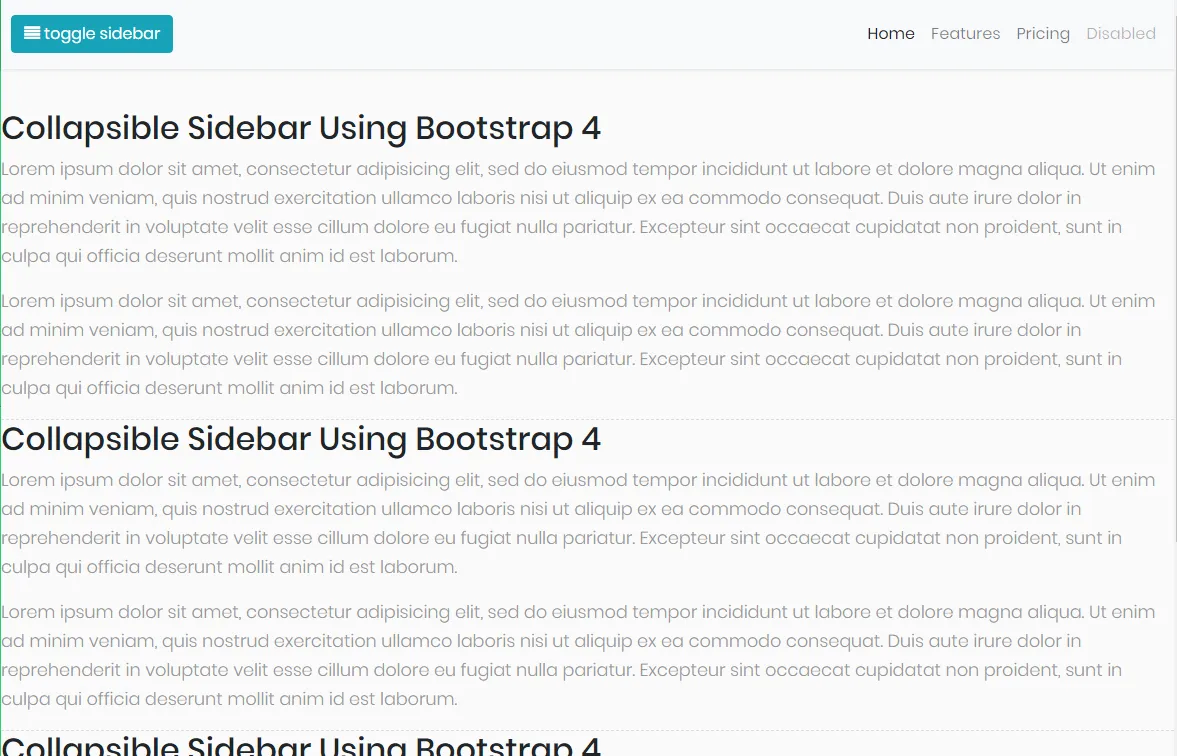Go to the Features nav item
This screenshot has height=756, width=1177.
click(x=965, y=34)
